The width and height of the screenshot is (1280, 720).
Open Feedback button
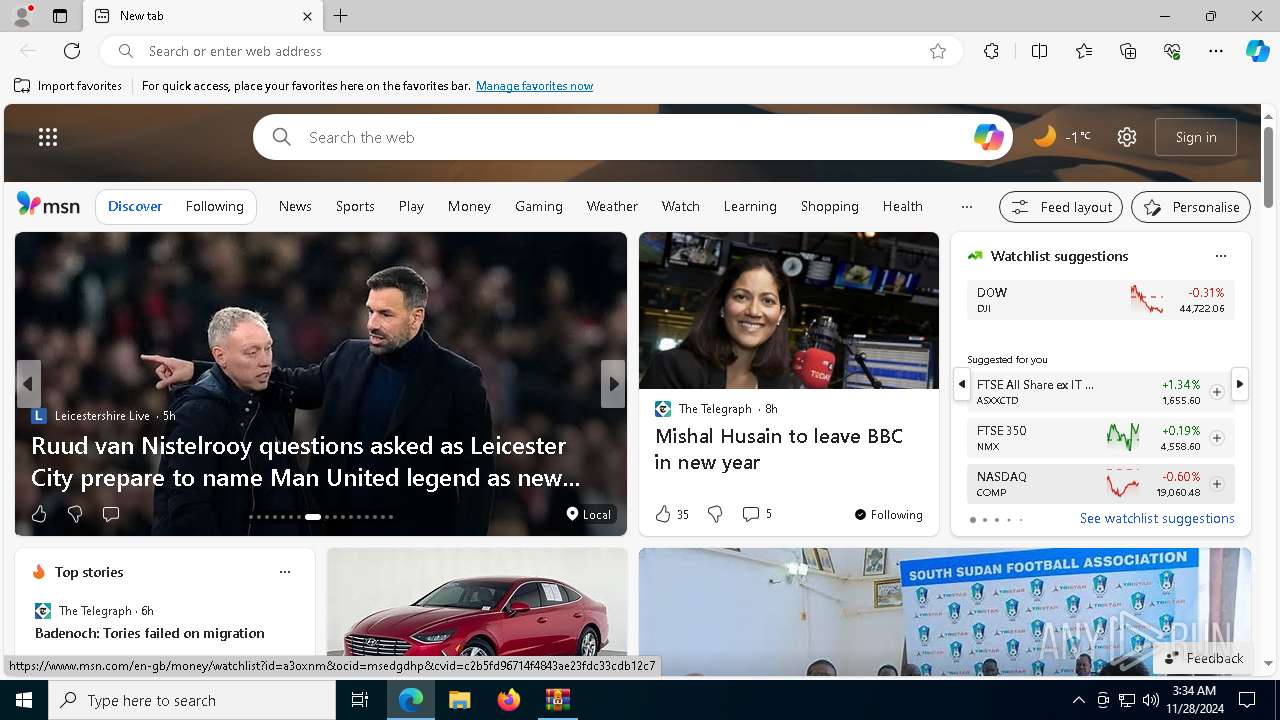coord(1204,658)
